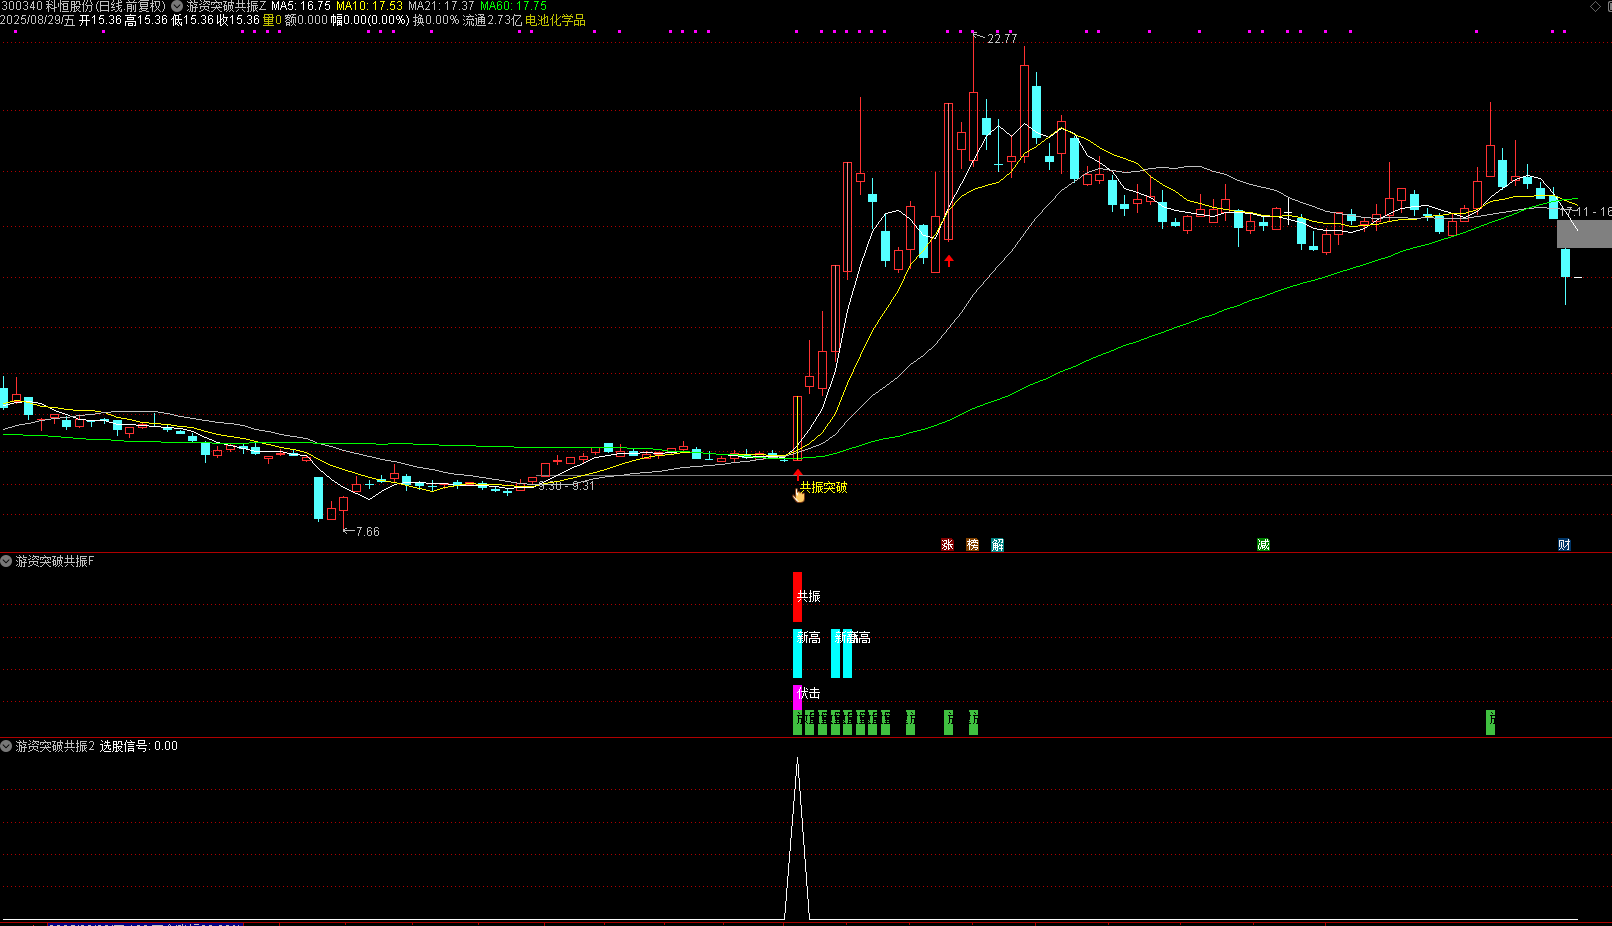The height and width of the screenshot is (926, 1612).
Task: Click the white 选股信号 spike peak
Action: 797,762
